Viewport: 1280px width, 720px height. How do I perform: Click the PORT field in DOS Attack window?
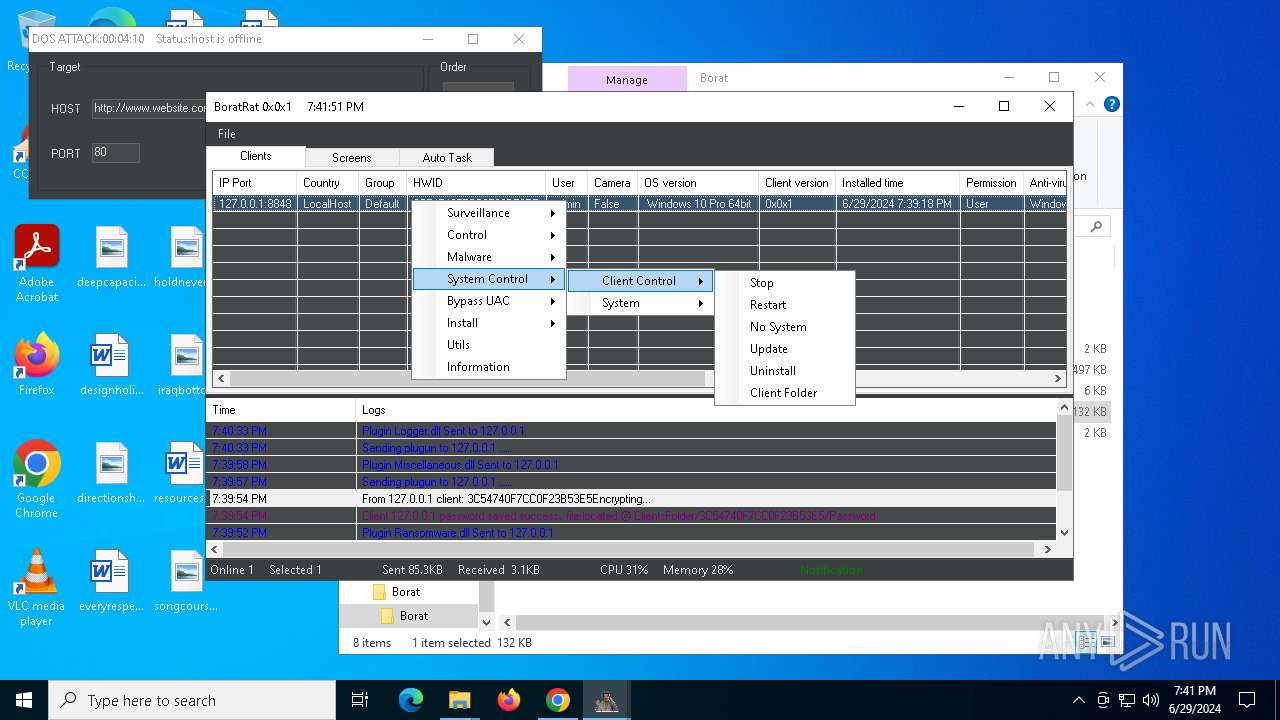[115, 153]
